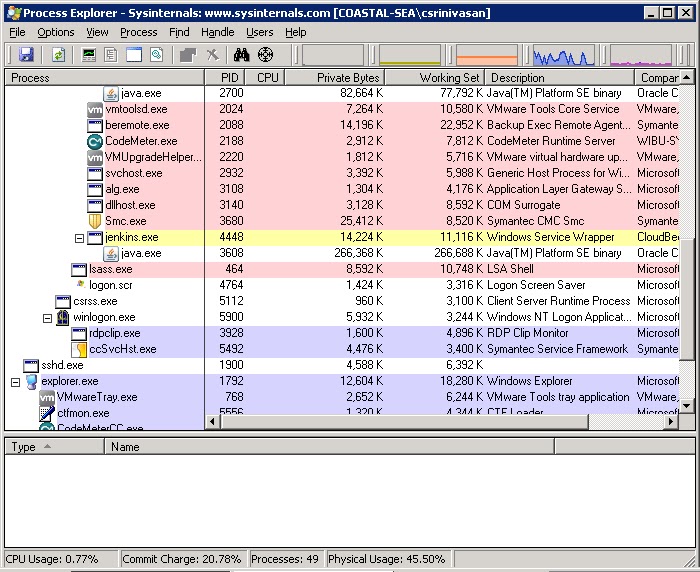
Task: Click the Refresh Now toolbar icon
Action: click(x=58, y=55)
